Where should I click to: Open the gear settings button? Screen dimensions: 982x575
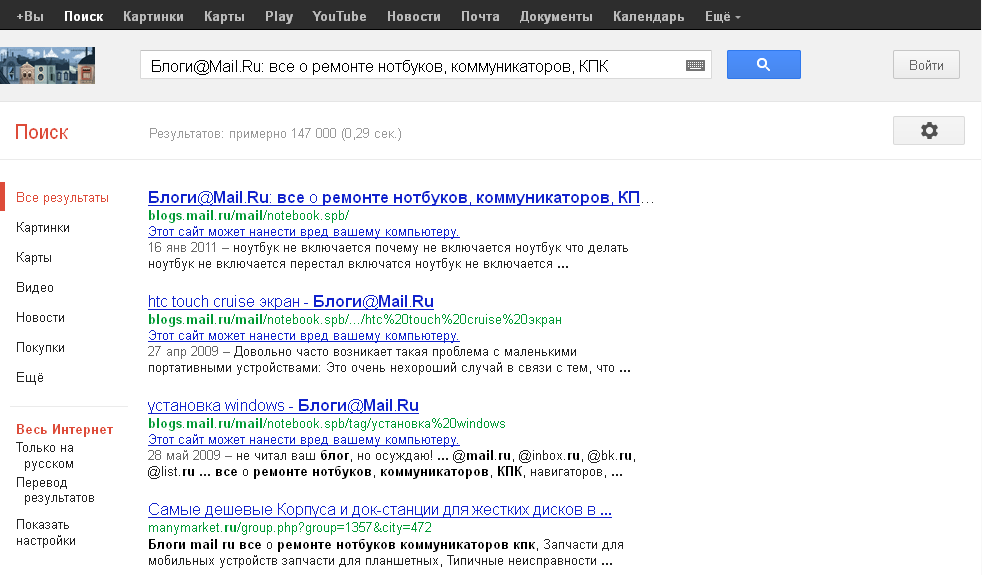(928, 131)
